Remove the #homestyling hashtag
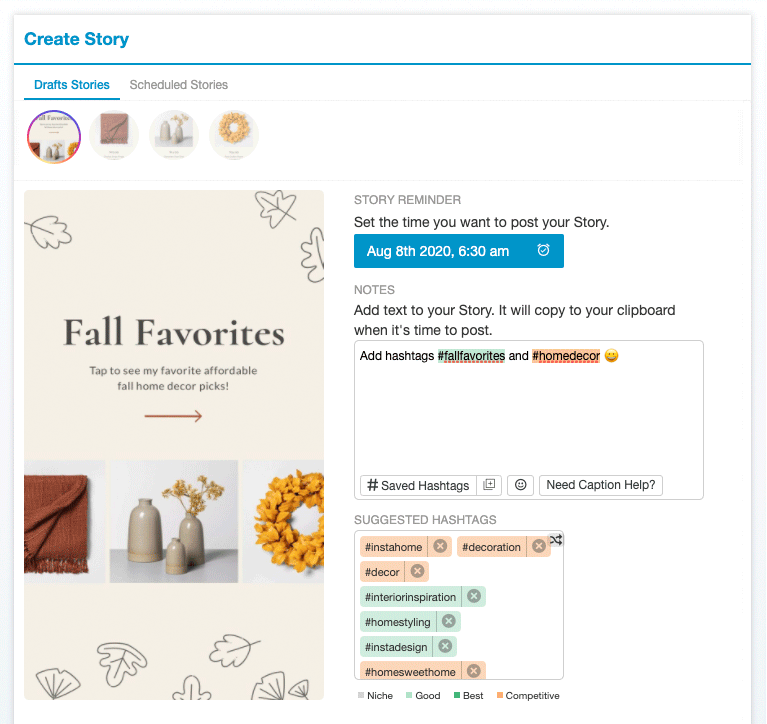 (x=449, y=622)
